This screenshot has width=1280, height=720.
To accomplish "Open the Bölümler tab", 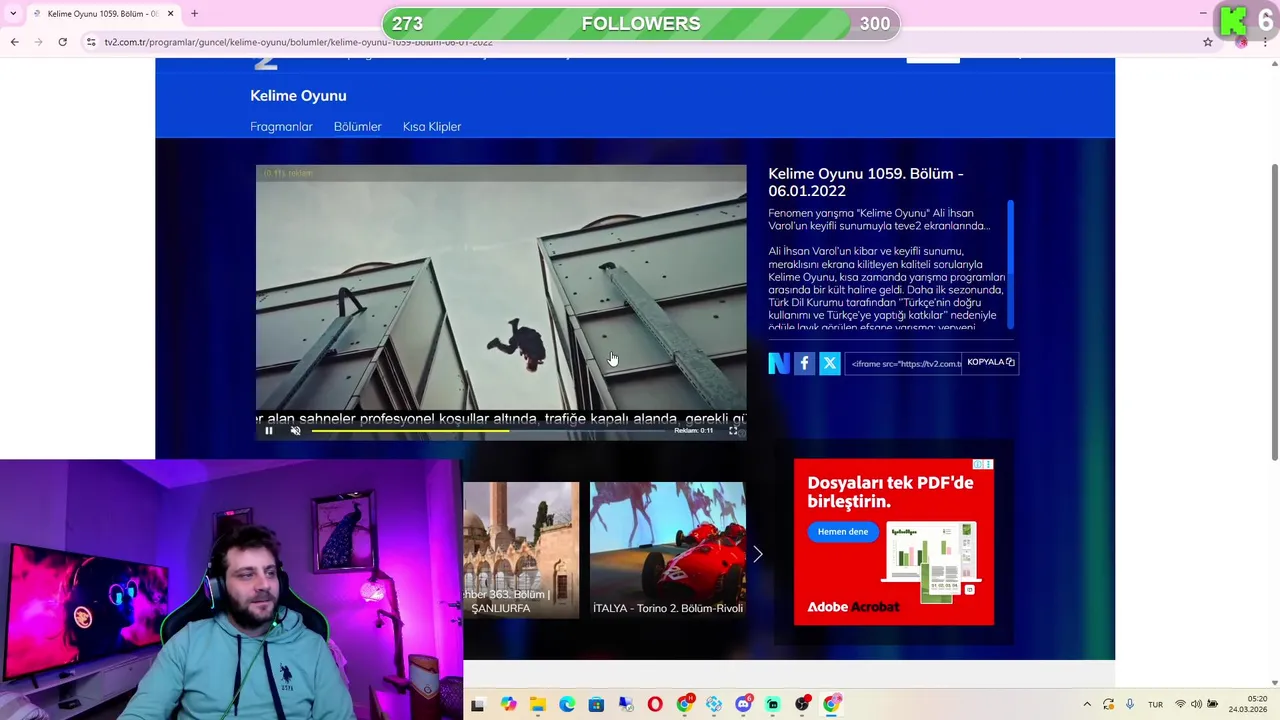I will pyautogui.click(x=358, y=127).
